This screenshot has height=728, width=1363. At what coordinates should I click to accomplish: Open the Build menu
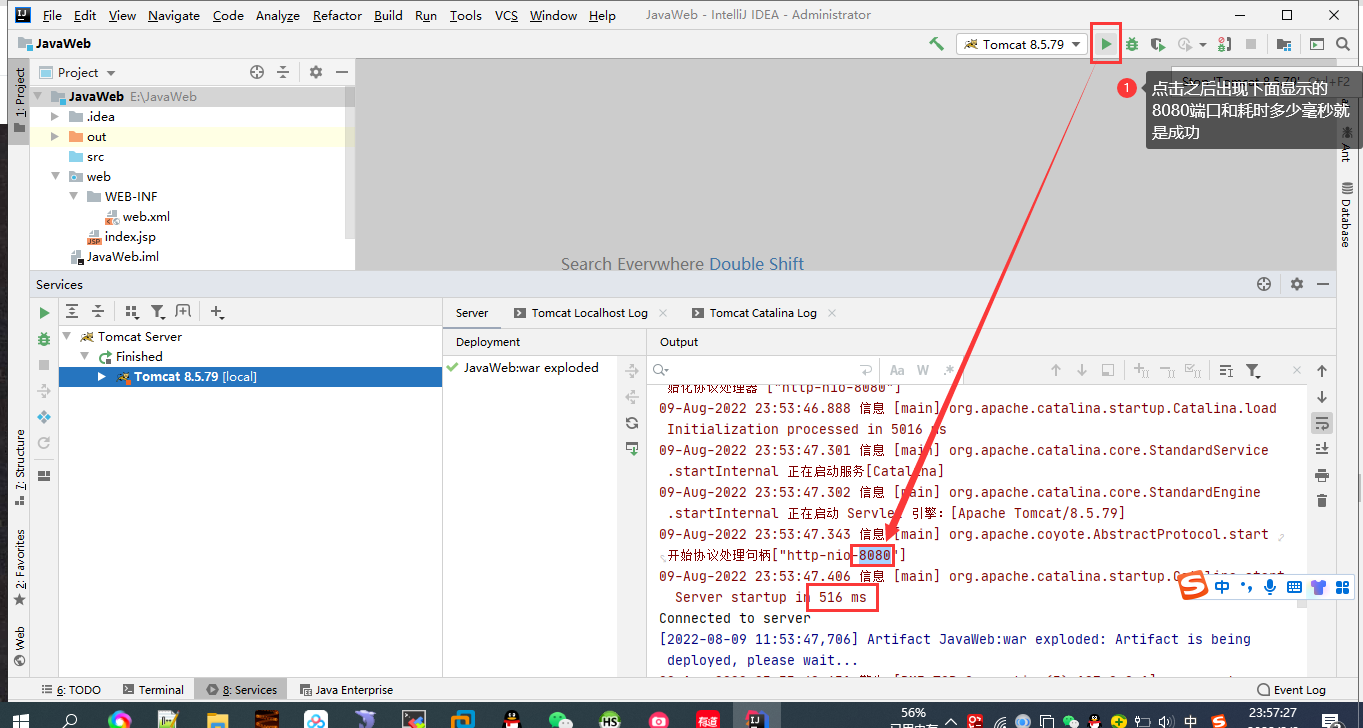(x=388, y=15)
